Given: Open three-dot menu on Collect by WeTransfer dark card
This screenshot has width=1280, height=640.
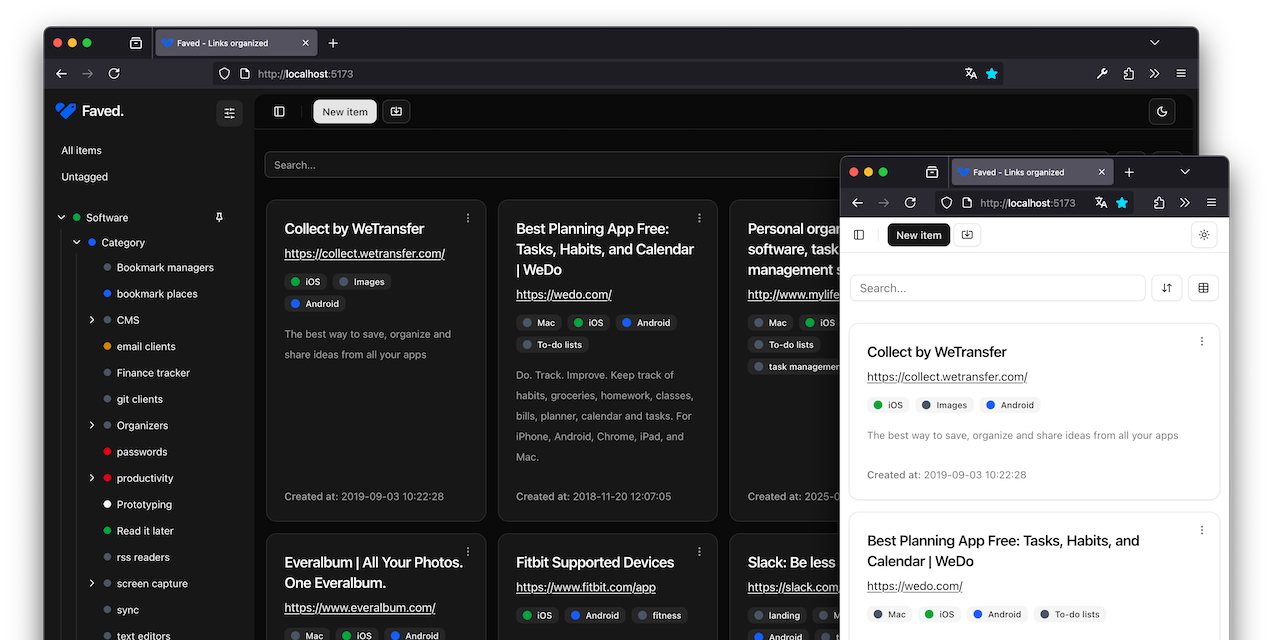Looking at the screenshot, I should tap(468, 218).
